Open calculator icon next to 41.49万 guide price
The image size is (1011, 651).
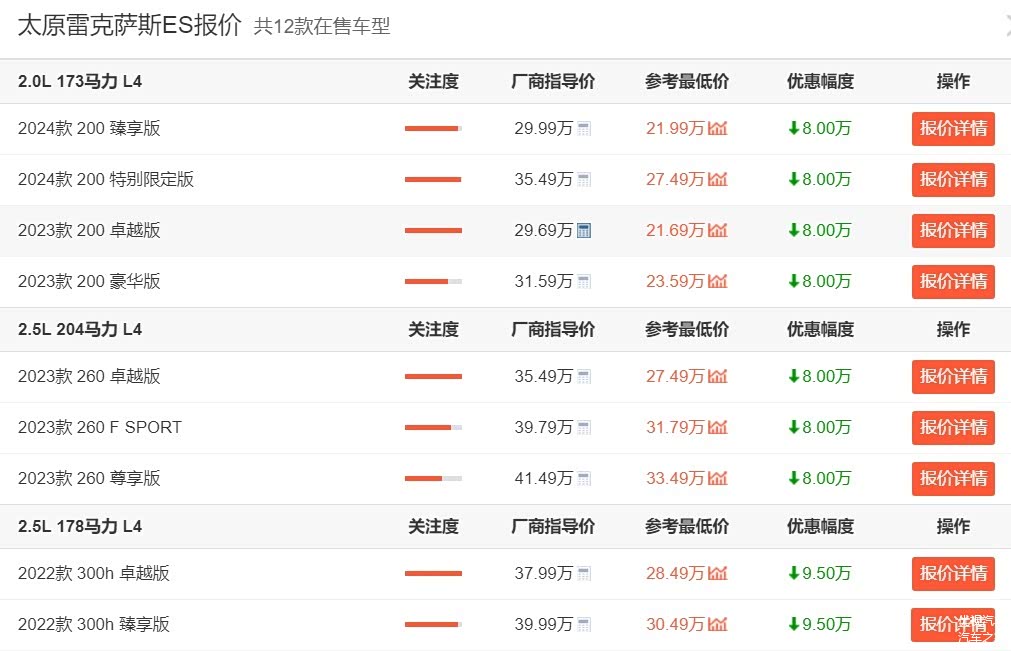pos(584,479)
